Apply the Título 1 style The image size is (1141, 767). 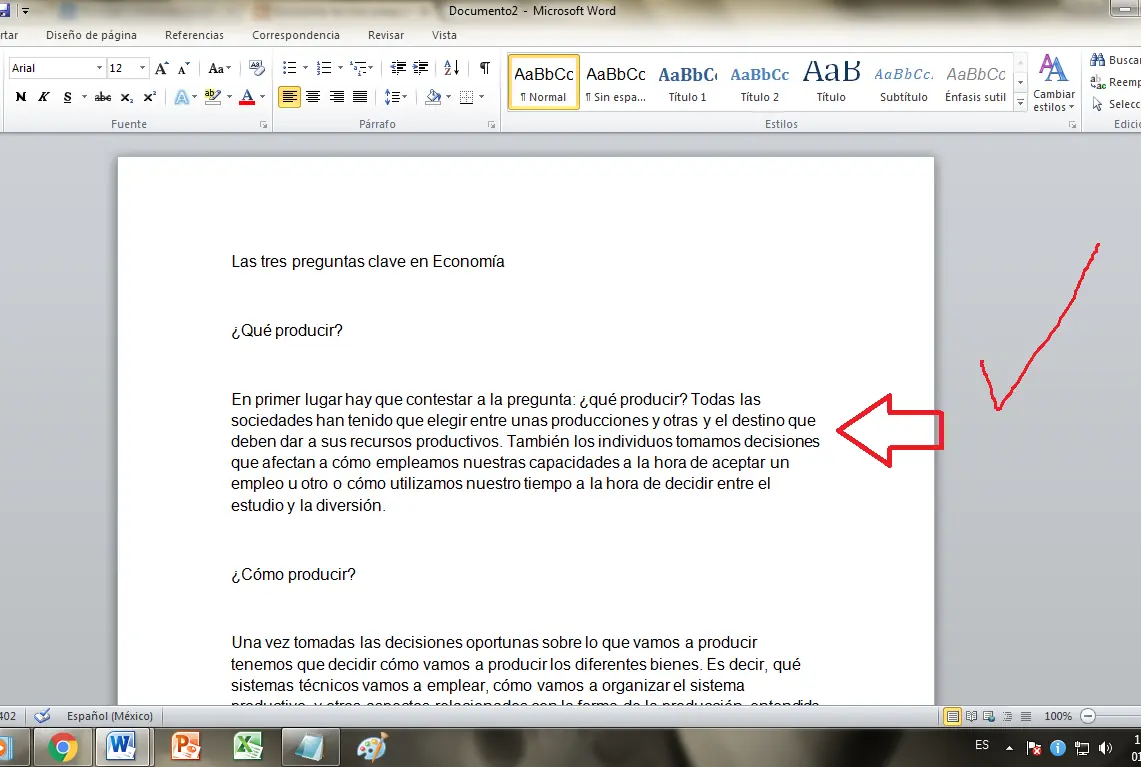click(x=688, y=82)
